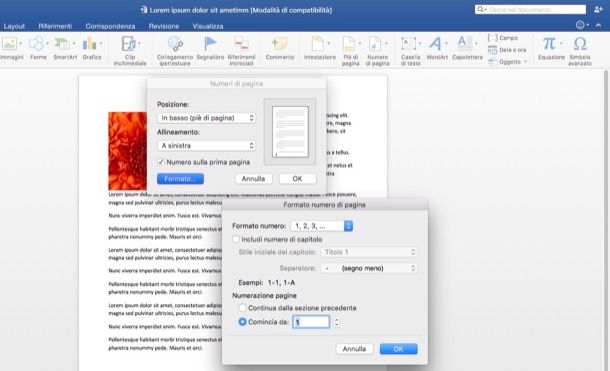Open the Posizione dropdown
Image resolution: width=610 pixels, height=371 pixels.
click(x=207, y=117)
